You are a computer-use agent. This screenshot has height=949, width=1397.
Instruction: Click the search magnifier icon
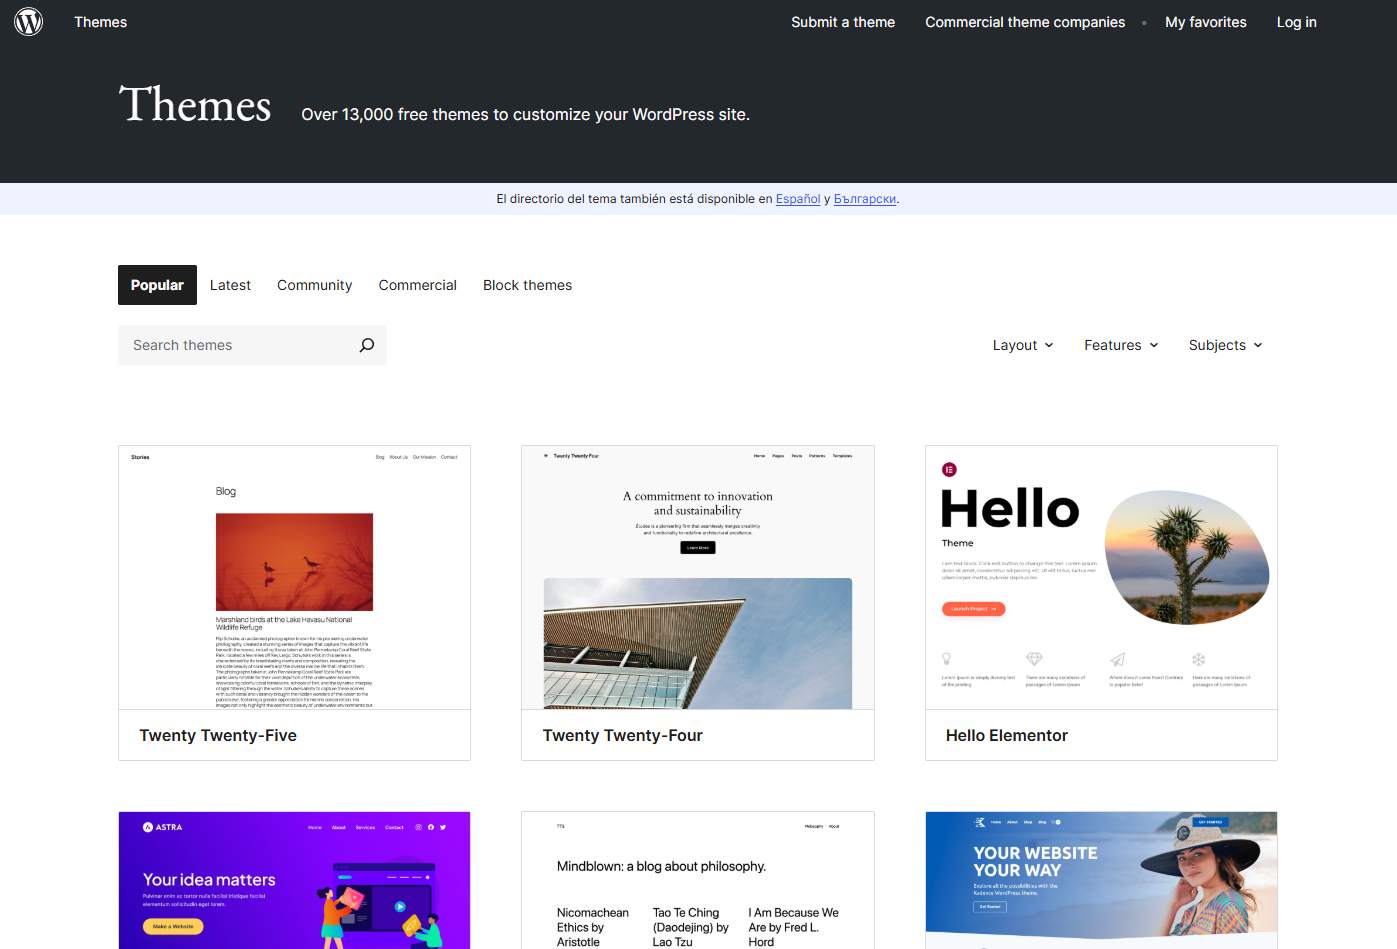pos(367,345)
